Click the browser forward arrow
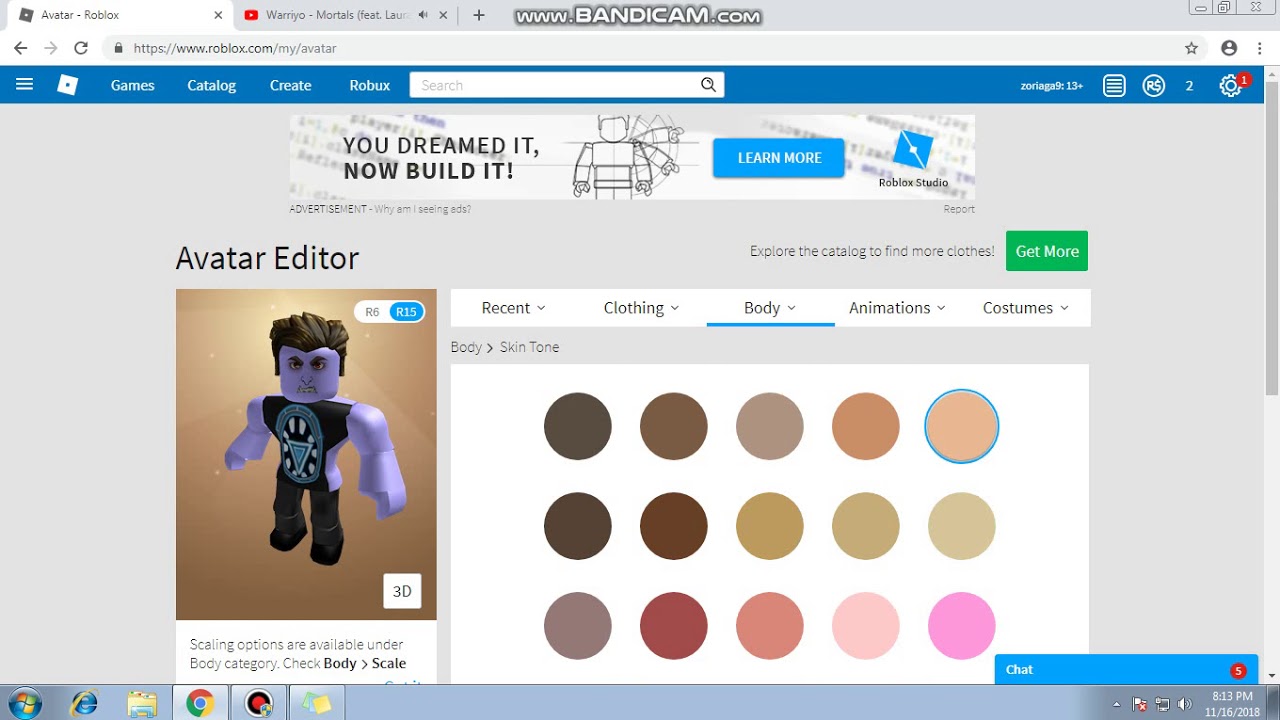1280x720 pixels. [x=51, y=48]
